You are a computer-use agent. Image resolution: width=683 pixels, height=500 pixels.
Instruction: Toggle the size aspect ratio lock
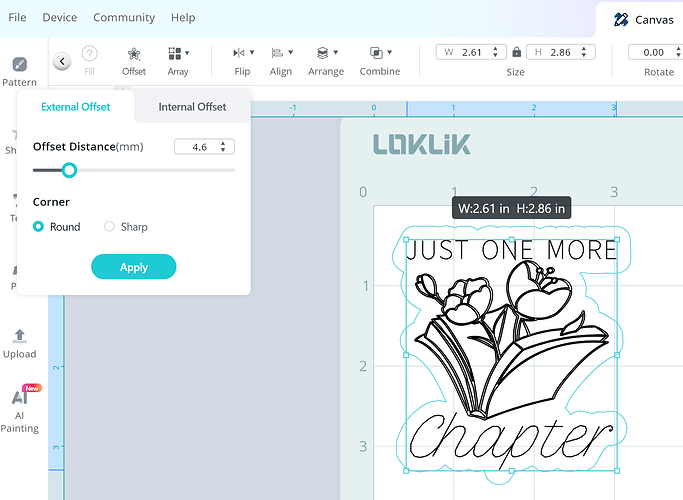(x=517, y=52)
